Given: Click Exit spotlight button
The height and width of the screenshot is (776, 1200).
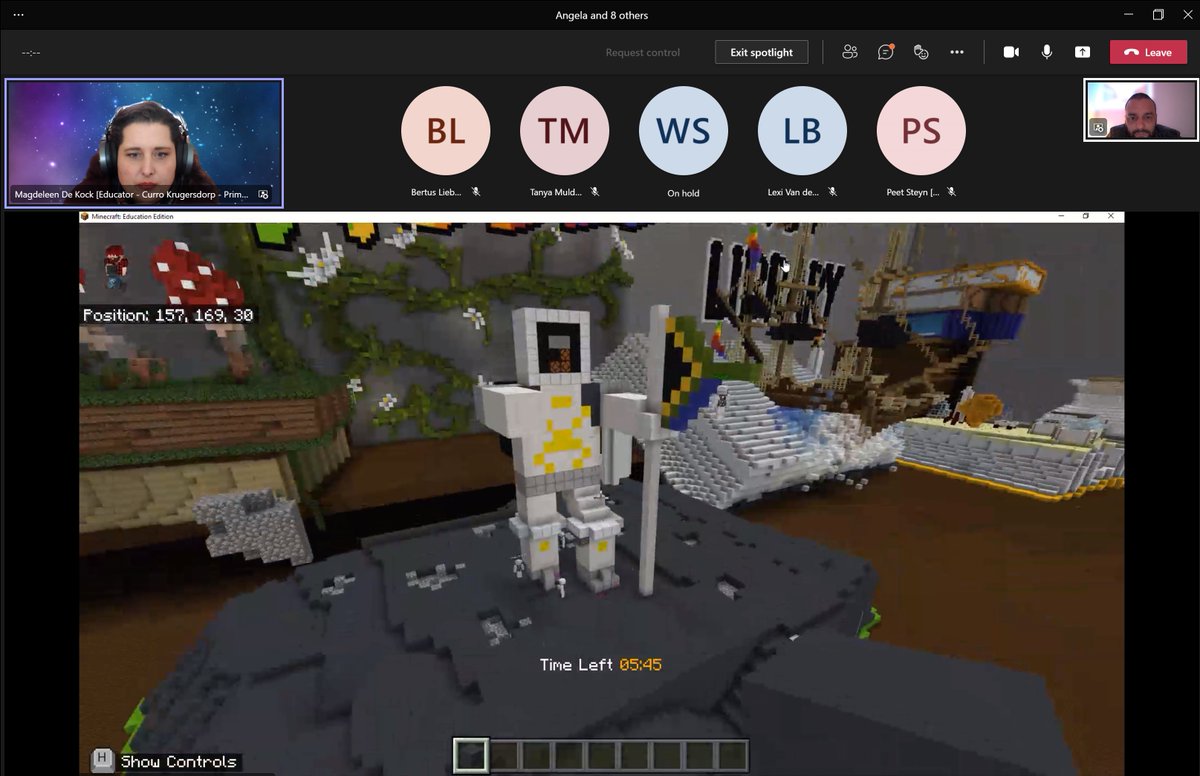Looking at the screenshot, I should [x=761, y=52].
